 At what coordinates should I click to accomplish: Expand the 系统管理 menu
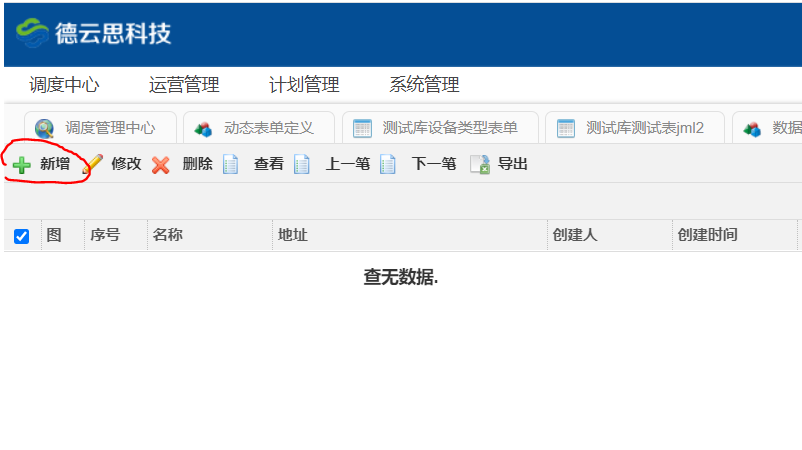[x=424, y=85]
